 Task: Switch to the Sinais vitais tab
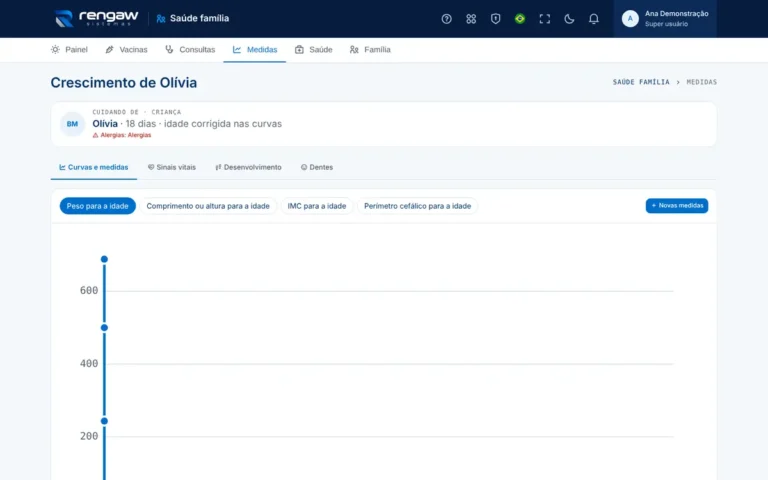(x=171, y=167)
